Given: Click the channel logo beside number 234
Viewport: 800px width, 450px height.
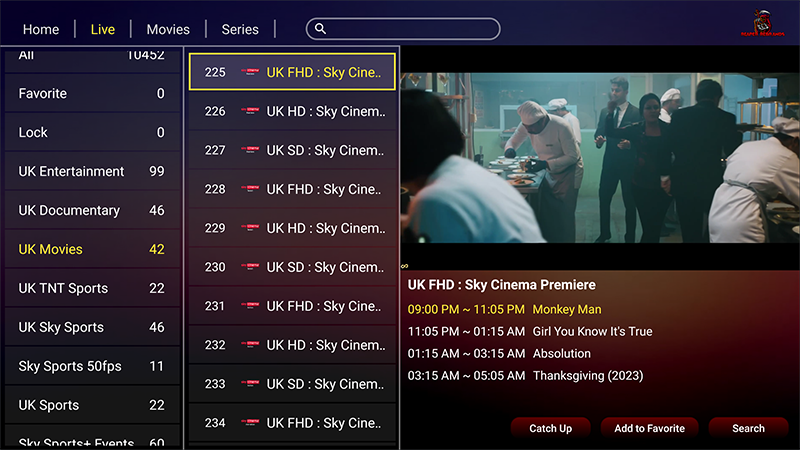Looking at the screenshot, I should (x=250, y=423).
